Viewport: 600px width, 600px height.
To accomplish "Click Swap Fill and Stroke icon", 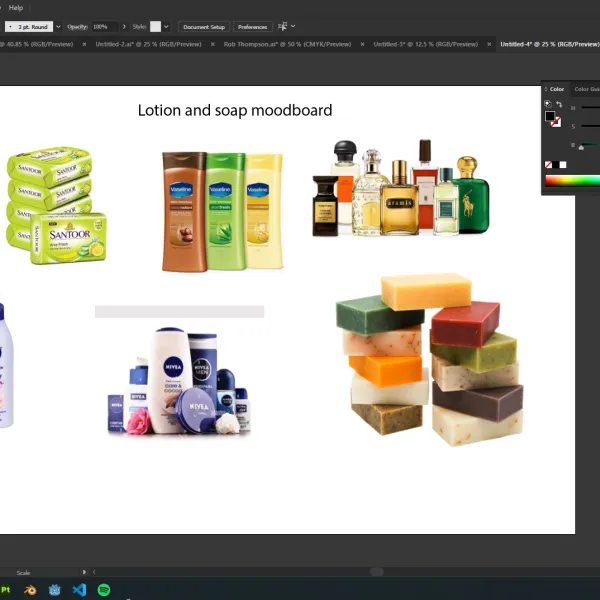I will (x=559, y=104).
